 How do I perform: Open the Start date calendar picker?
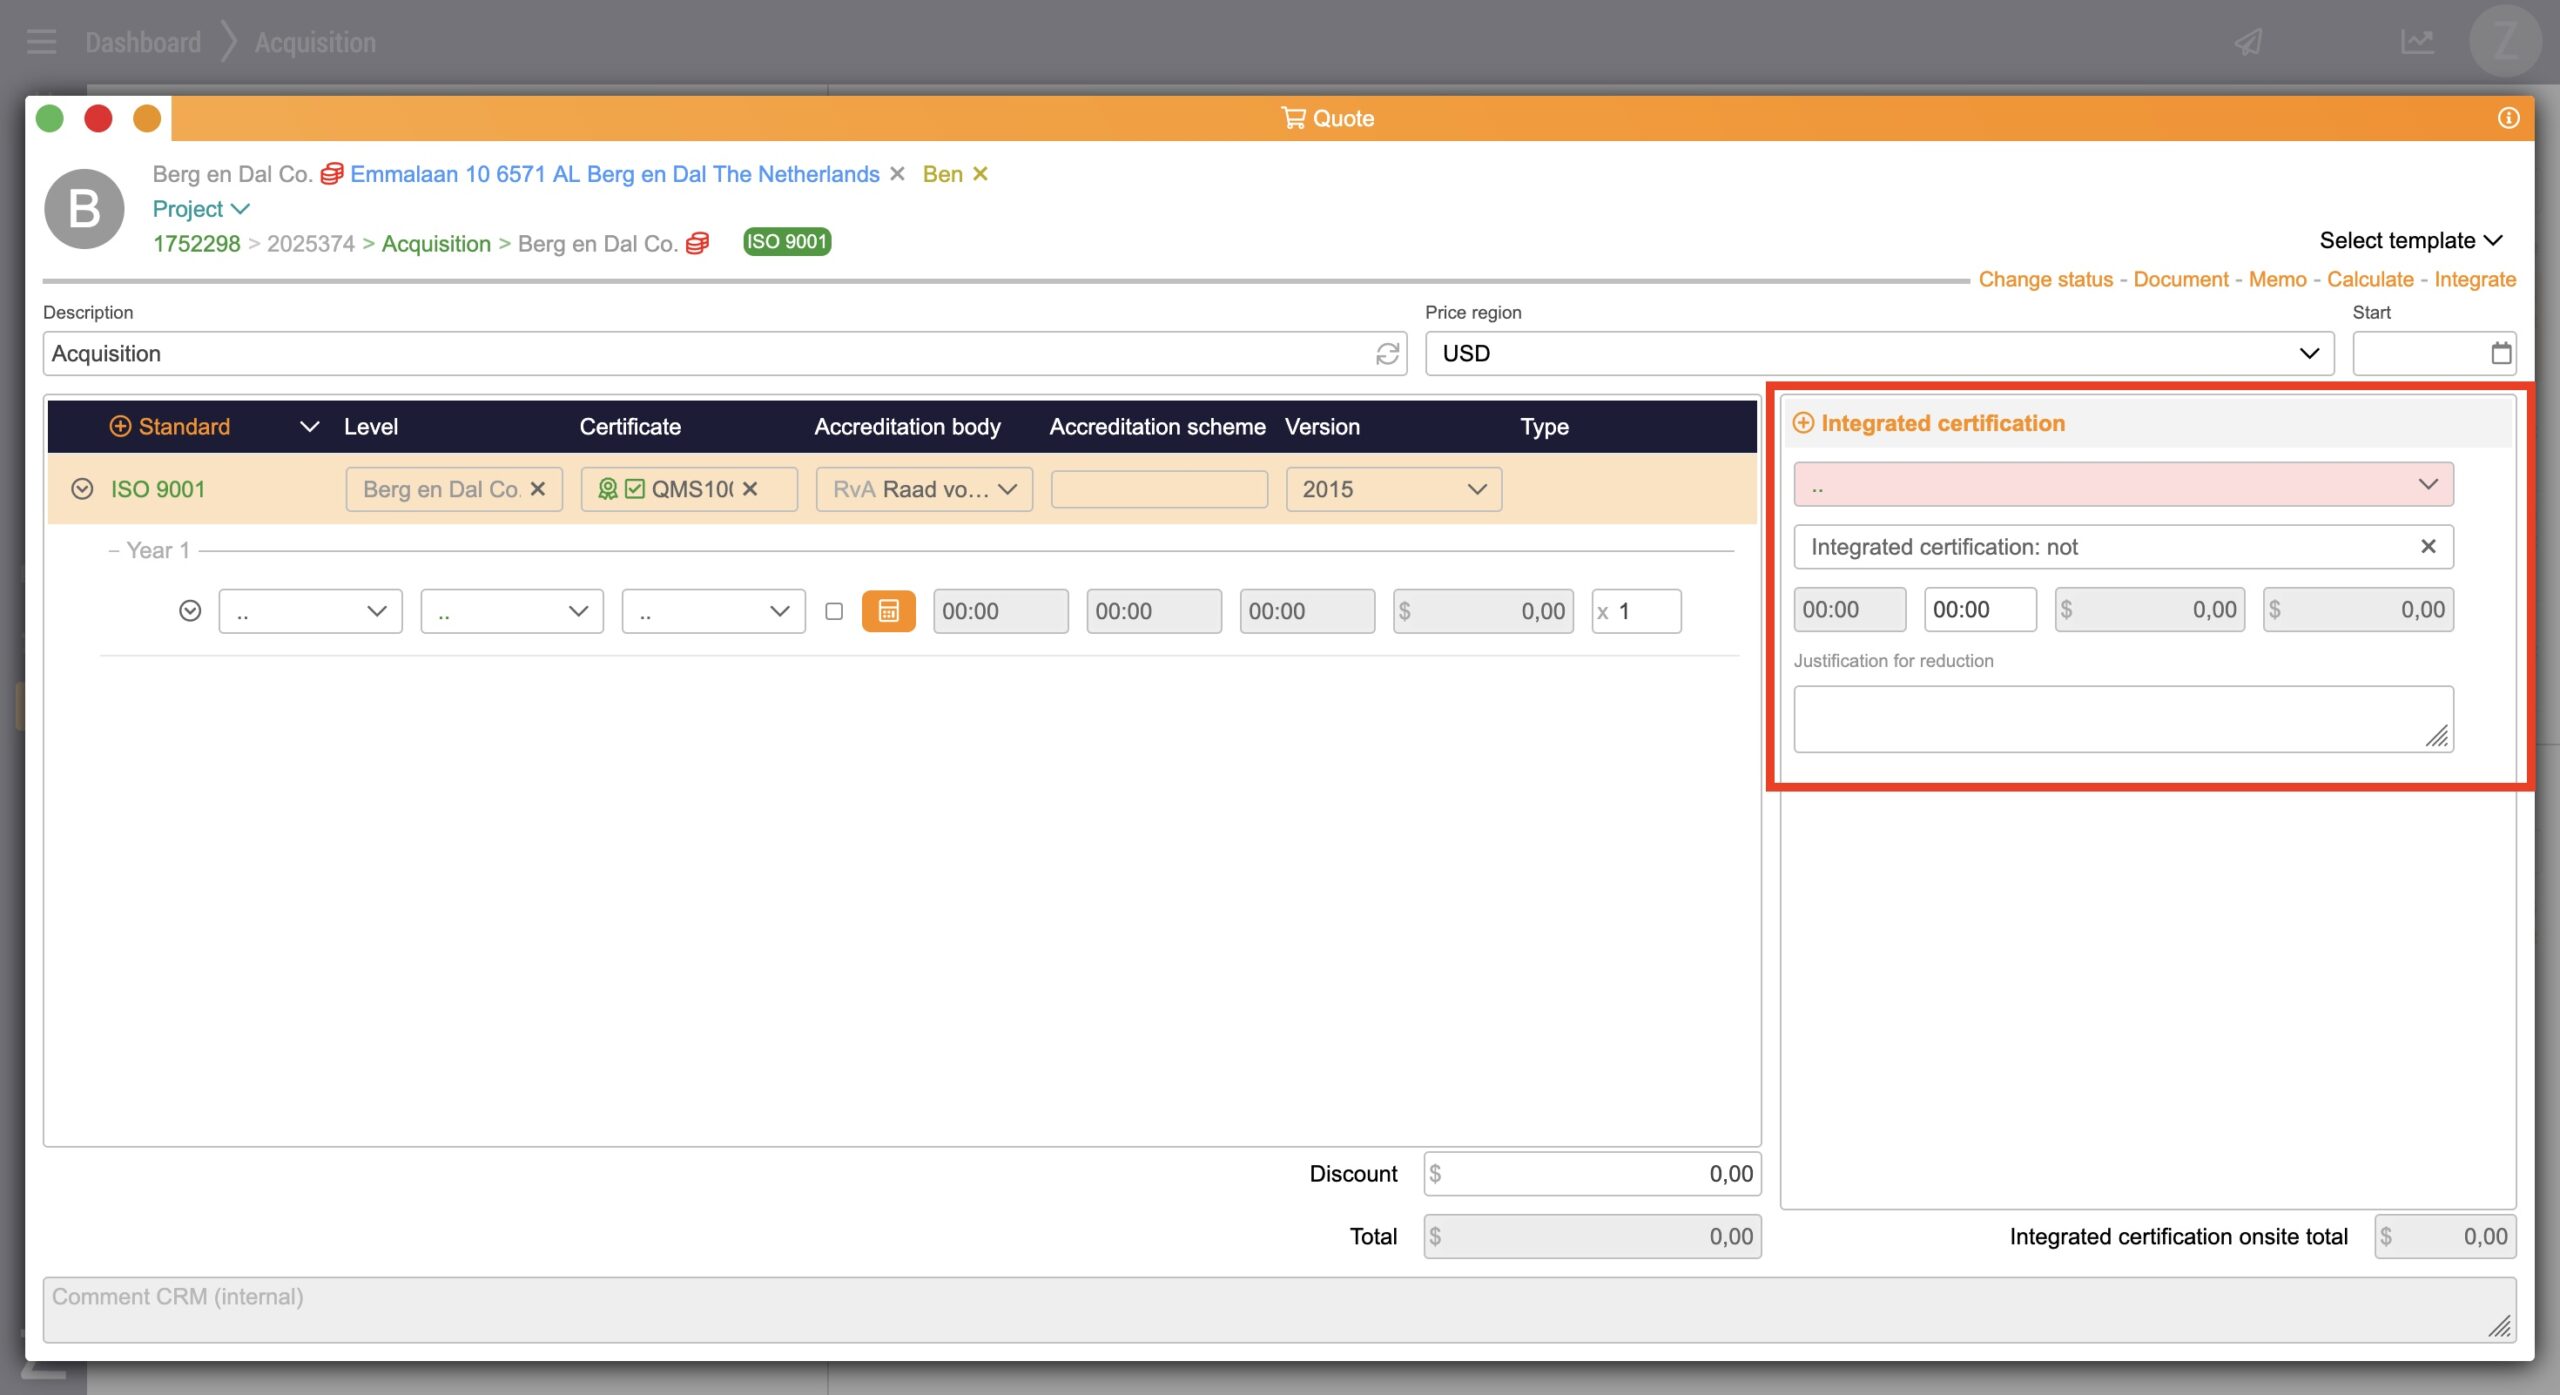pos(2500,354)
